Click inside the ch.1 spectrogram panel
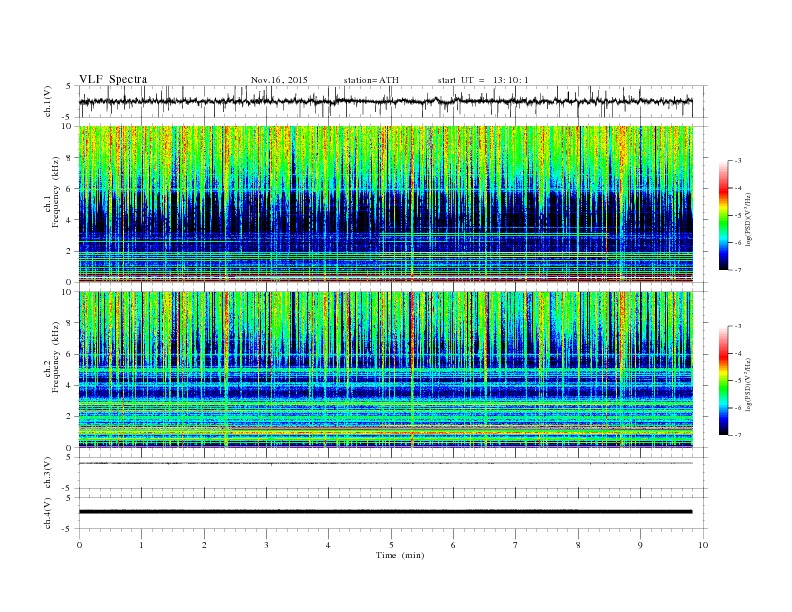Screen dimensions: 792x612 386,203
